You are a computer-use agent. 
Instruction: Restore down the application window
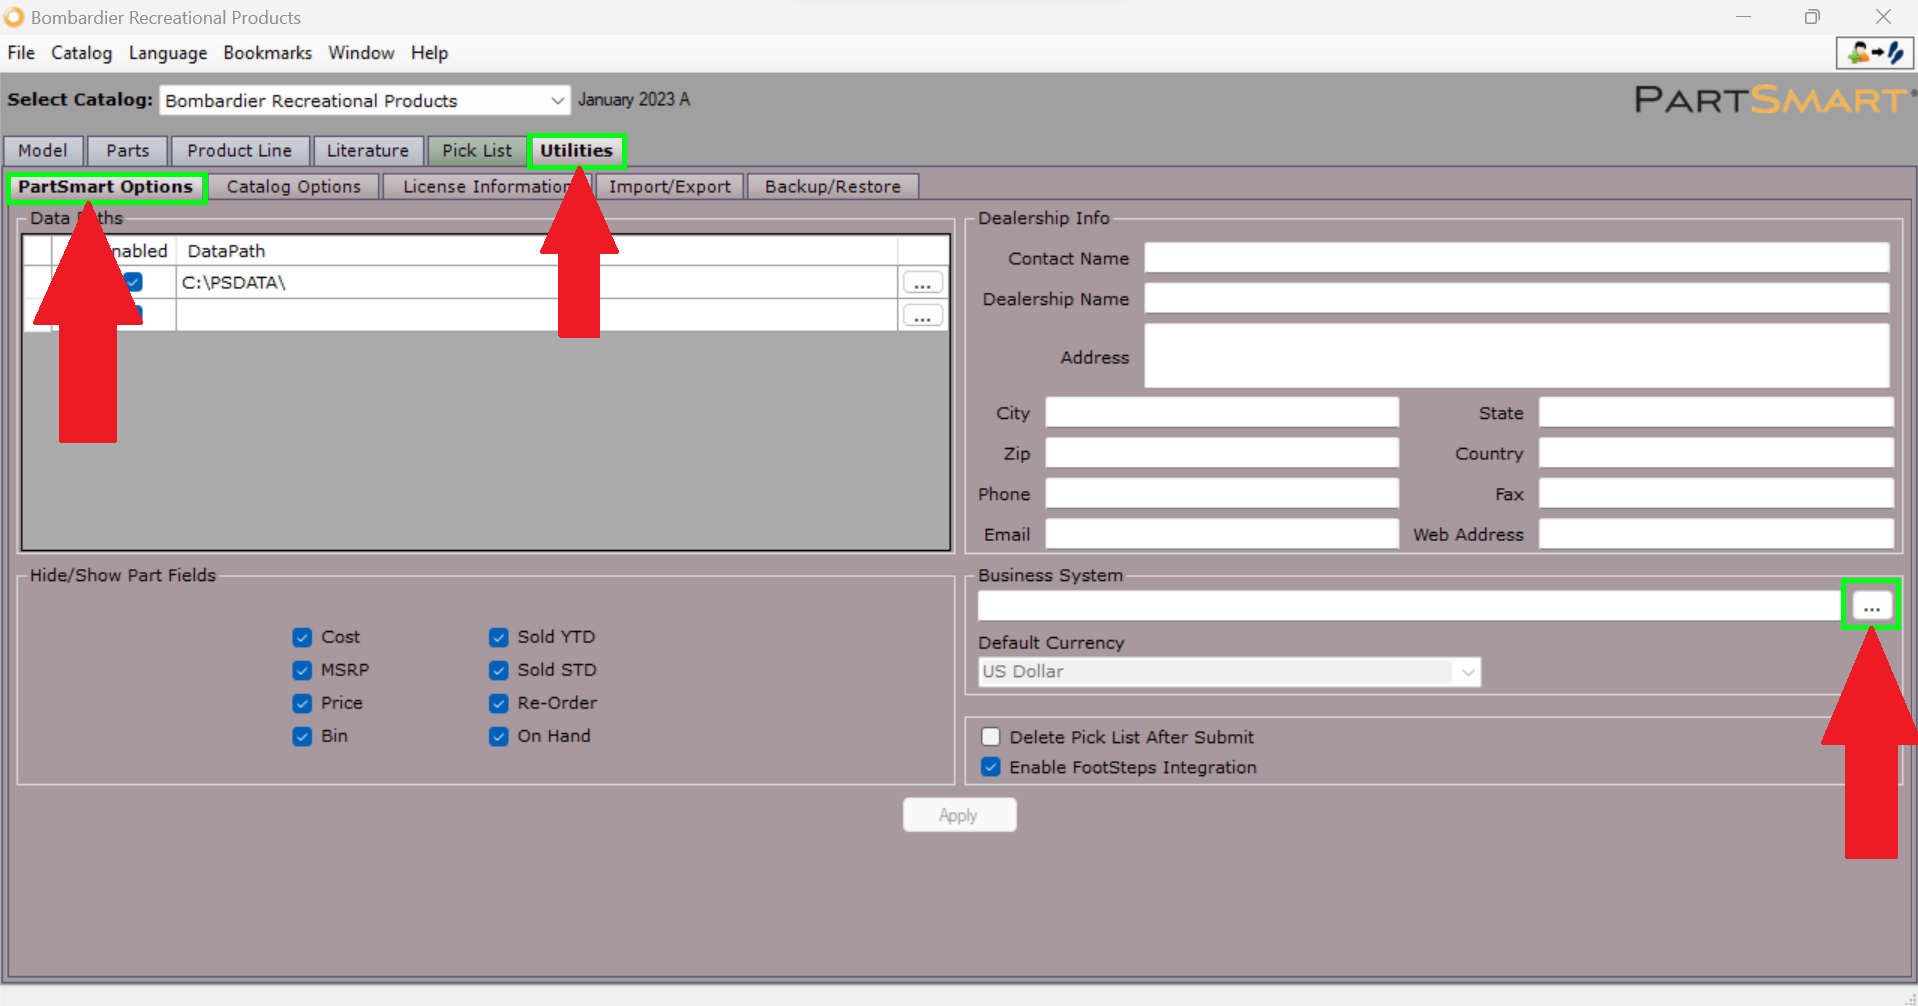click(1812, 17)
